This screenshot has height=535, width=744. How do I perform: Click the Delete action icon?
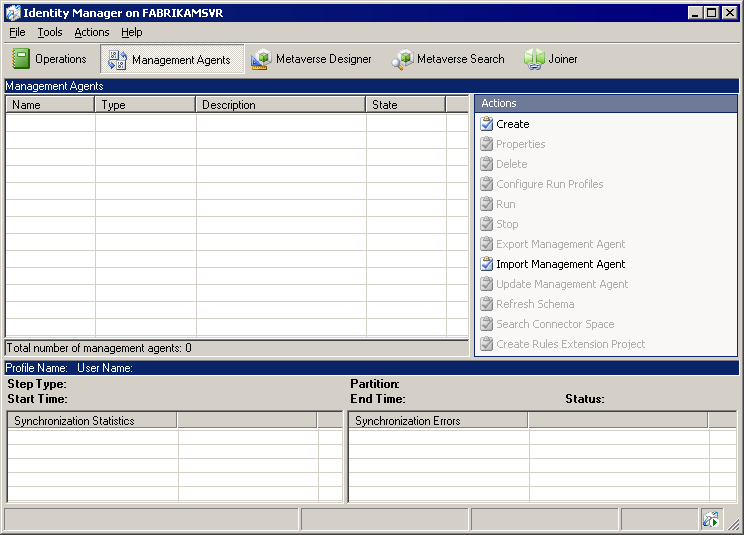486,164
